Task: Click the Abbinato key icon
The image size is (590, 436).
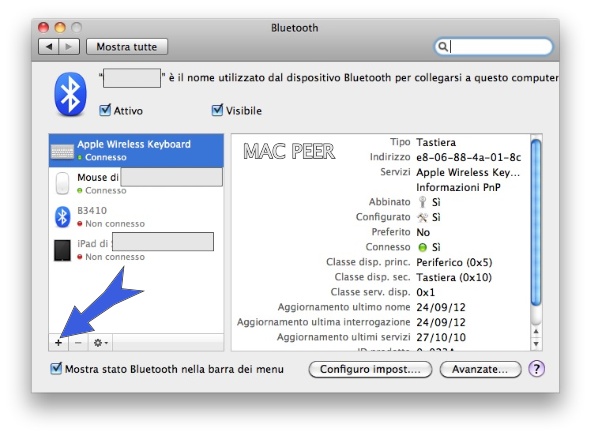Action: [x=422, y=202]
